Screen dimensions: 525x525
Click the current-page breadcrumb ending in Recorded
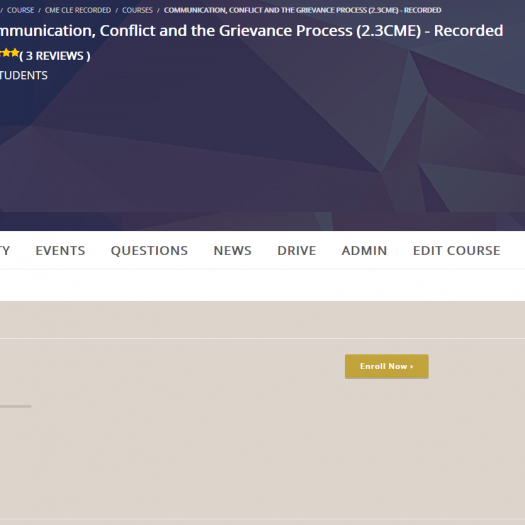pos(302,10)
